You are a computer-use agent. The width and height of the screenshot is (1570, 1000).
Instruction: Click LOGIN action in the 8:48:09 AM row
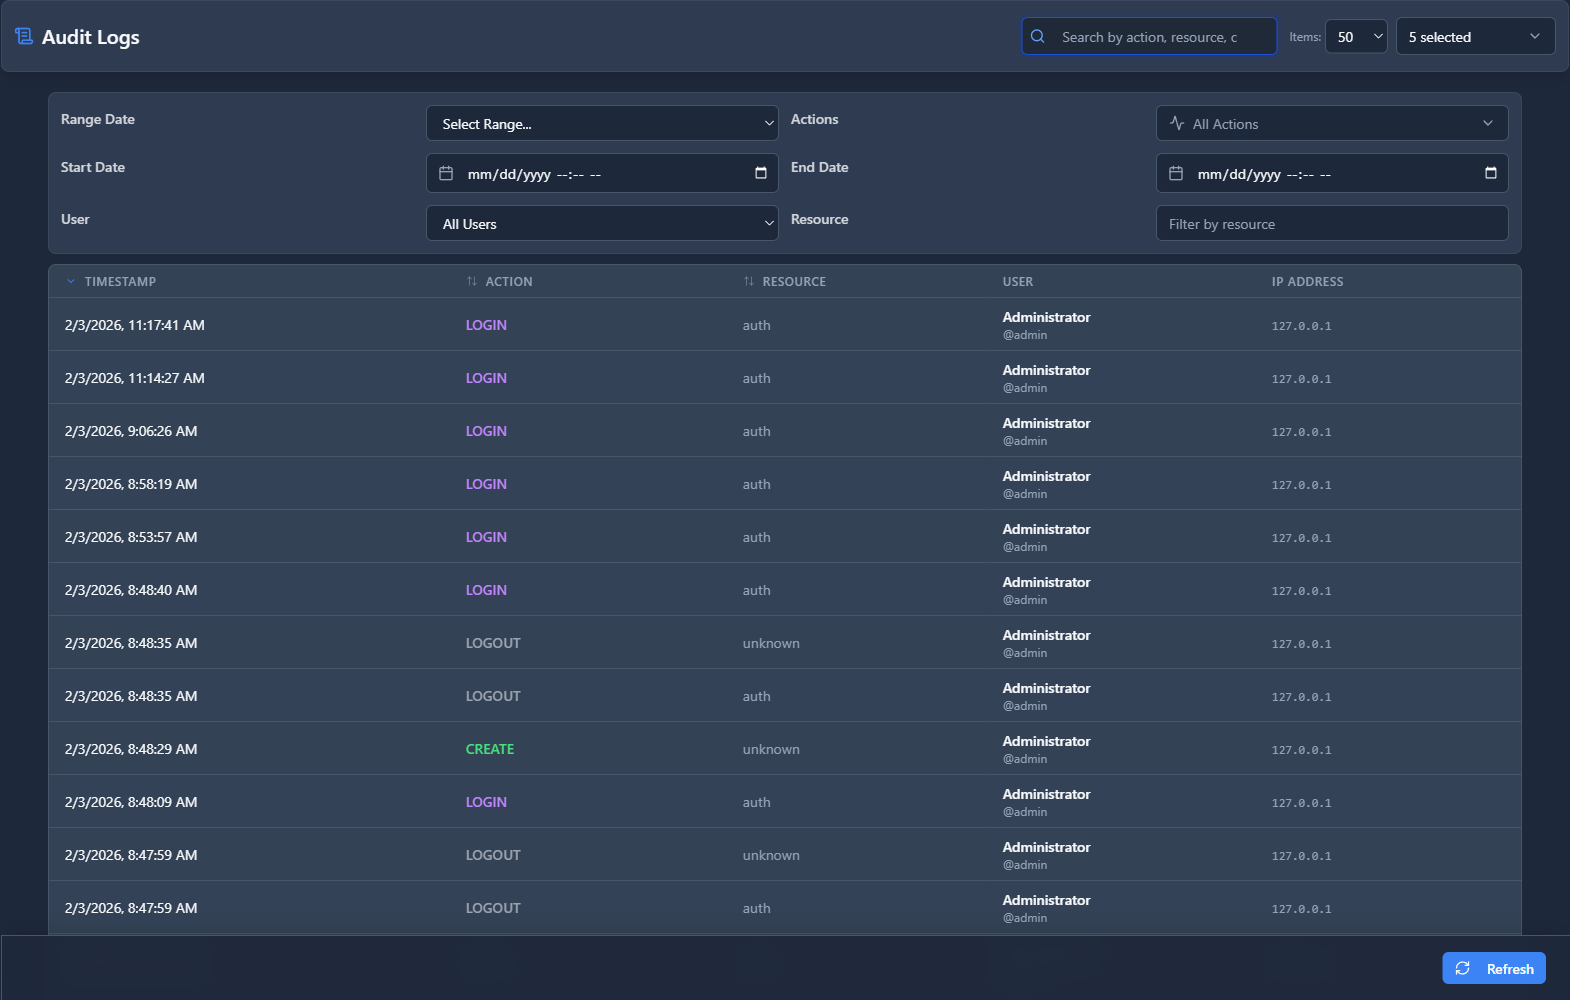coord(486,802)
